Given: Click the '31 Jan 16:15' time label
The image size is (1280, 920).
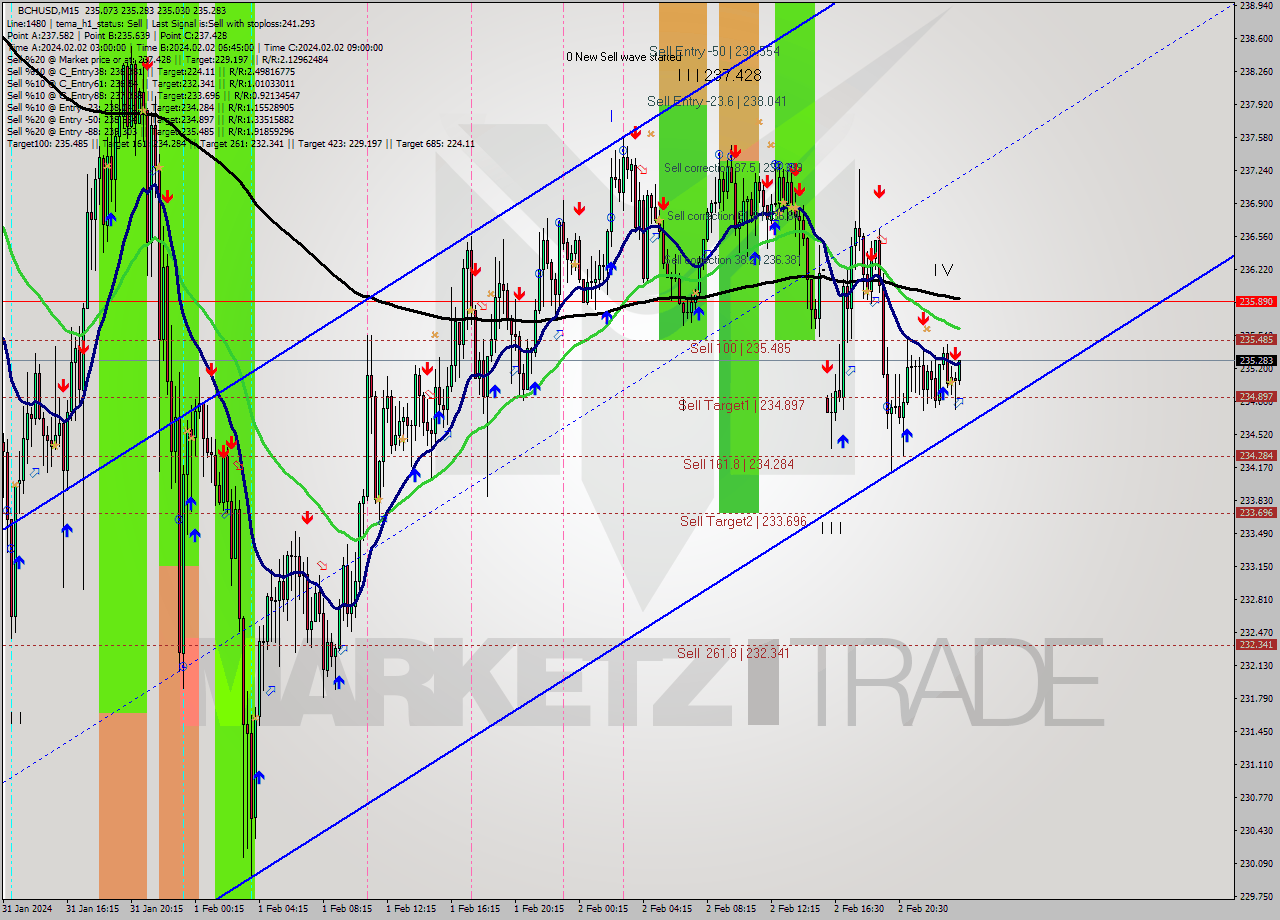Looking at the screenshot, I should [92, 909].
